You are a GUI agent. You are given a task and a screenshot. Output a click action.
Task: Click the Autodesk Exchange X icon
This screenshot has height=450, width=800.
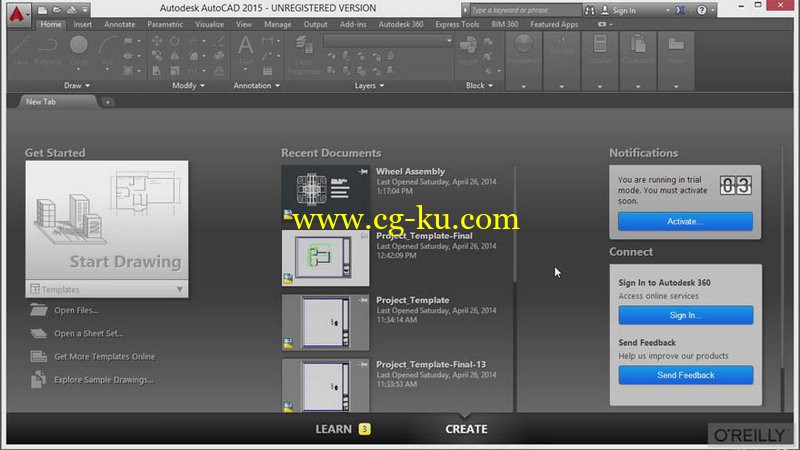click(x=680, y=10)
